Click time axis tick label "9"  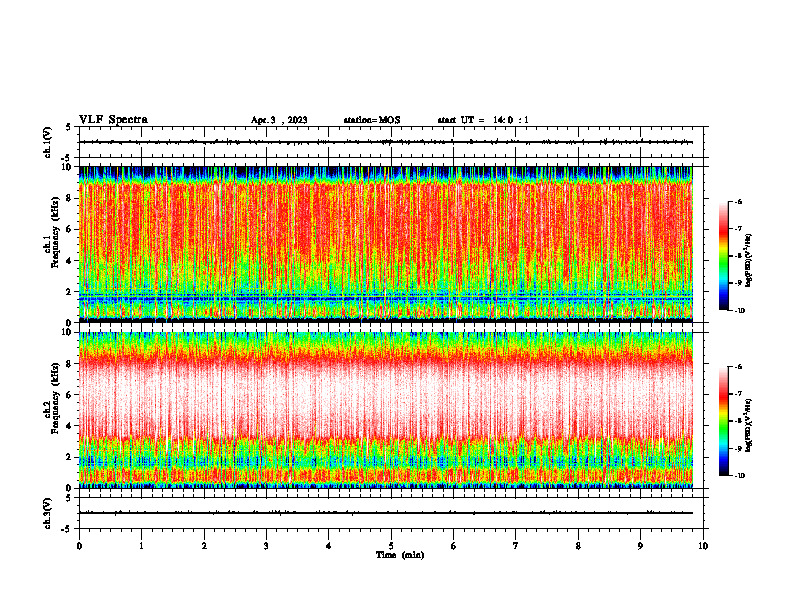coord(640,546)
